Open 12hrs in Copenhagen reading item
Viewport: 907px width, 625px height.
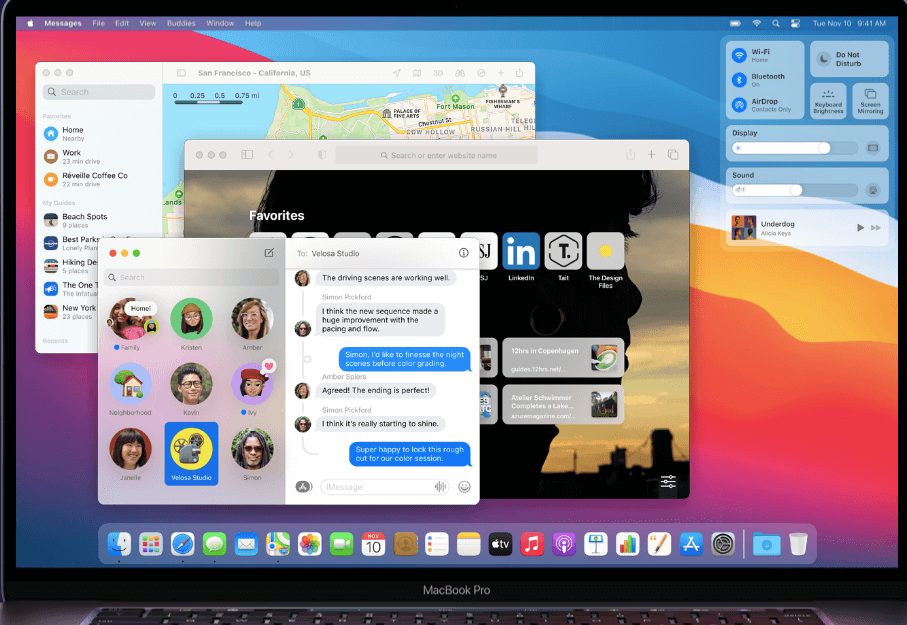point(563,358)
